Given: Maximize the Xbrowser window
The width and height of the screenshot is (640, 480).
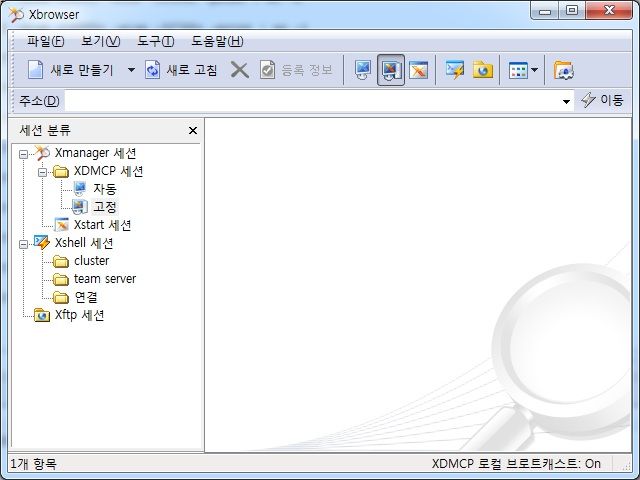Looking at the screenshot, I should 572,11.
